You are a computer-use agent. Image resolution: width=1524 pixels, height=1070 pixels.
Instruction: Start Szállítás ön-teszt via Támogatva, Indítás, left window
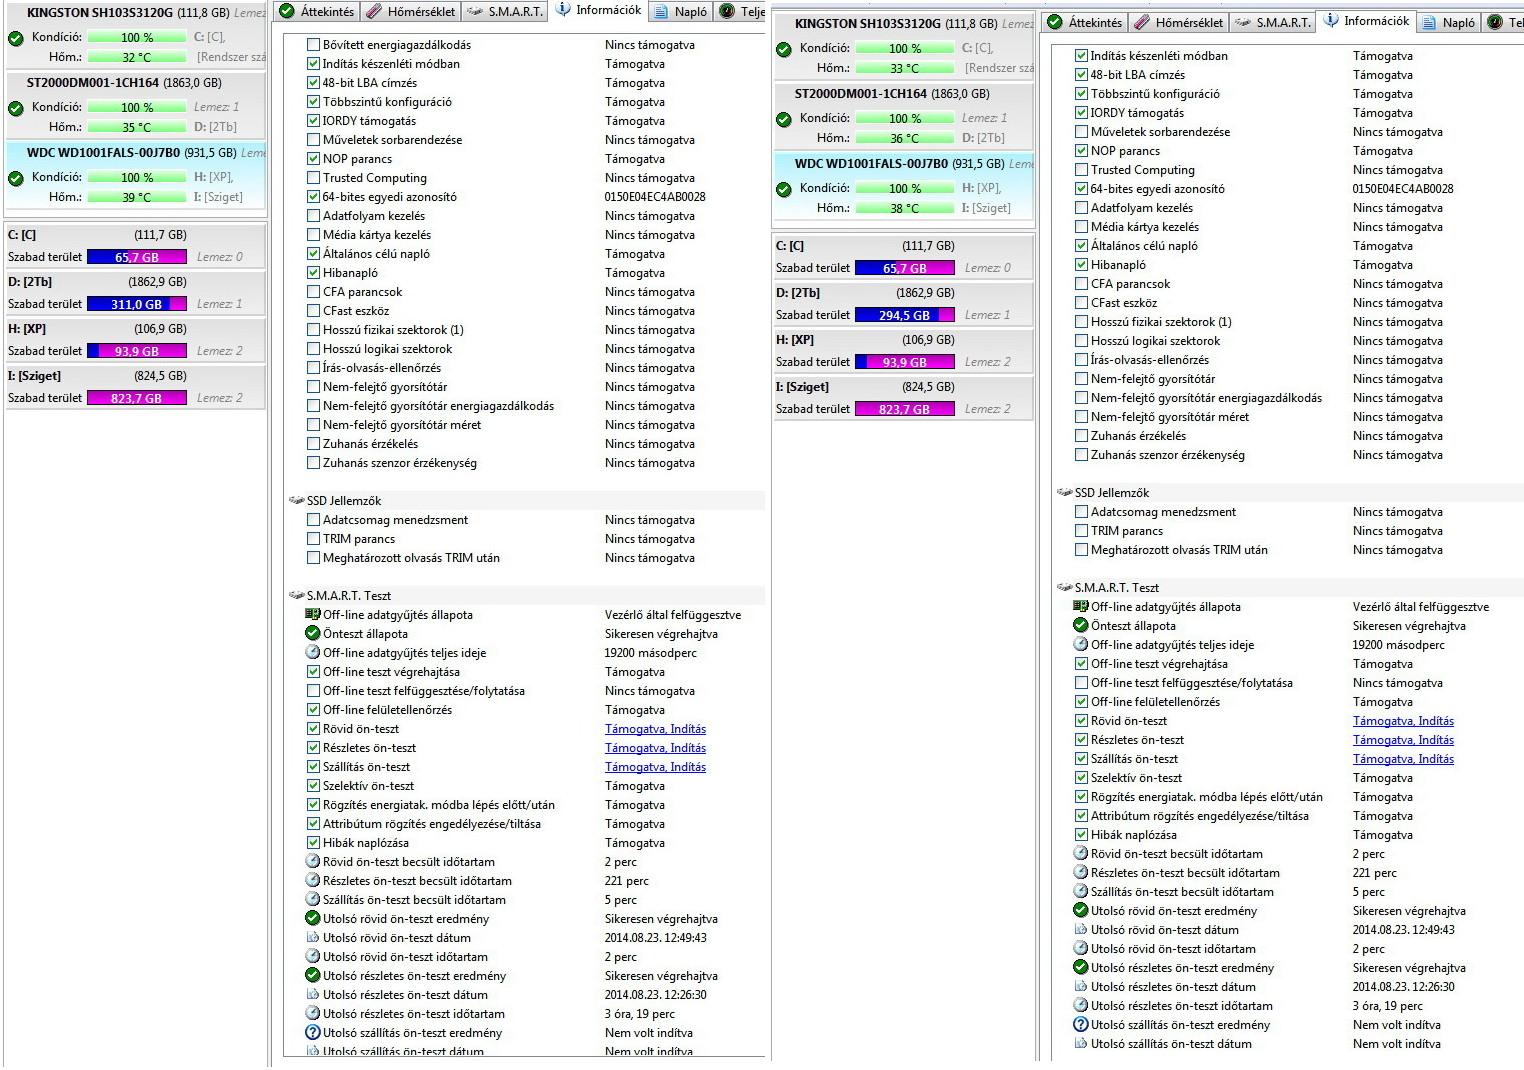(655, 767)
